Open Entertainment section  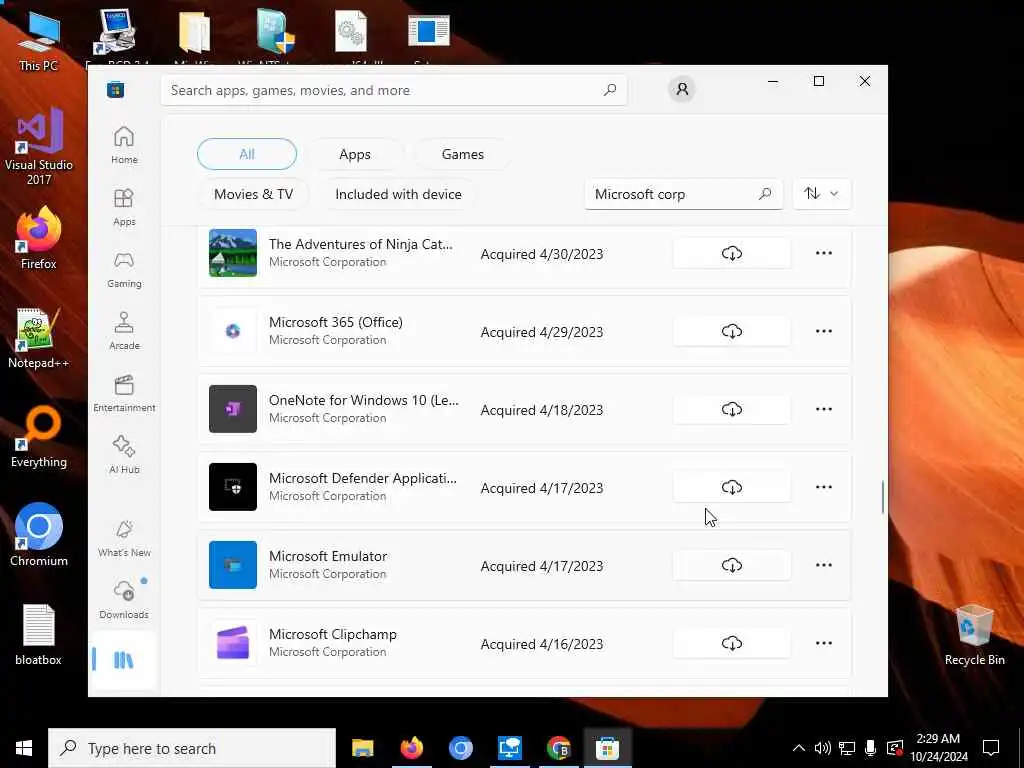click(x=124, y=393)
